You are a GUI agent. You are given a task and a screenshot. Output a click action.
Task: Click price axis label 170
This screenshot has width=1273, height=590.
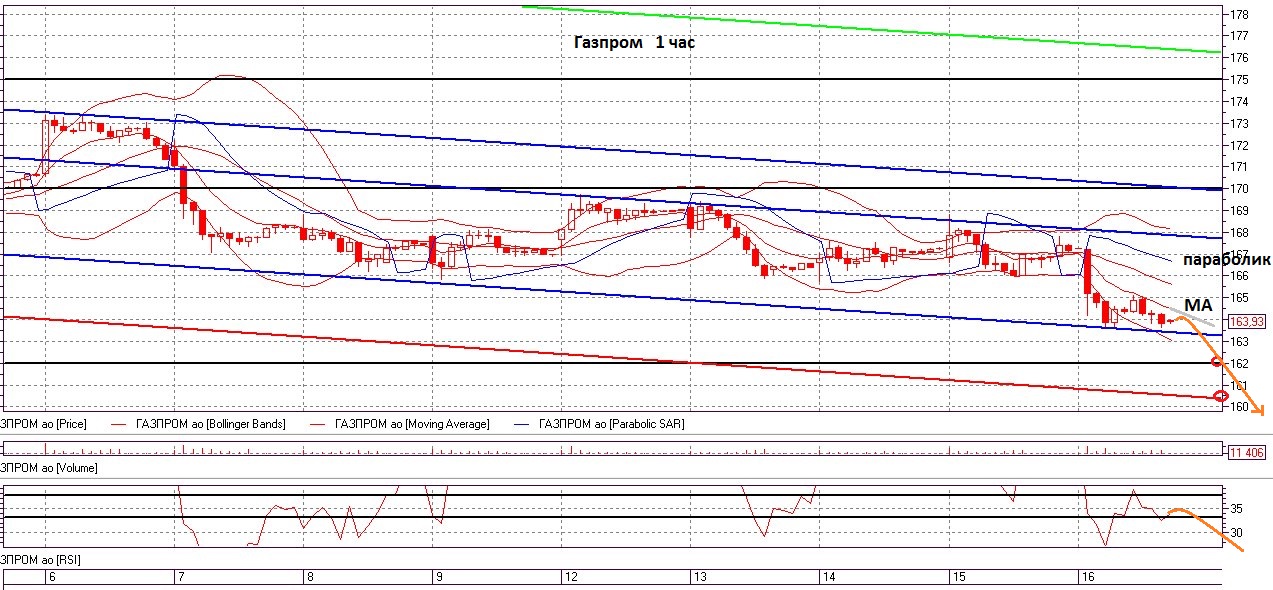point(1238,189)
